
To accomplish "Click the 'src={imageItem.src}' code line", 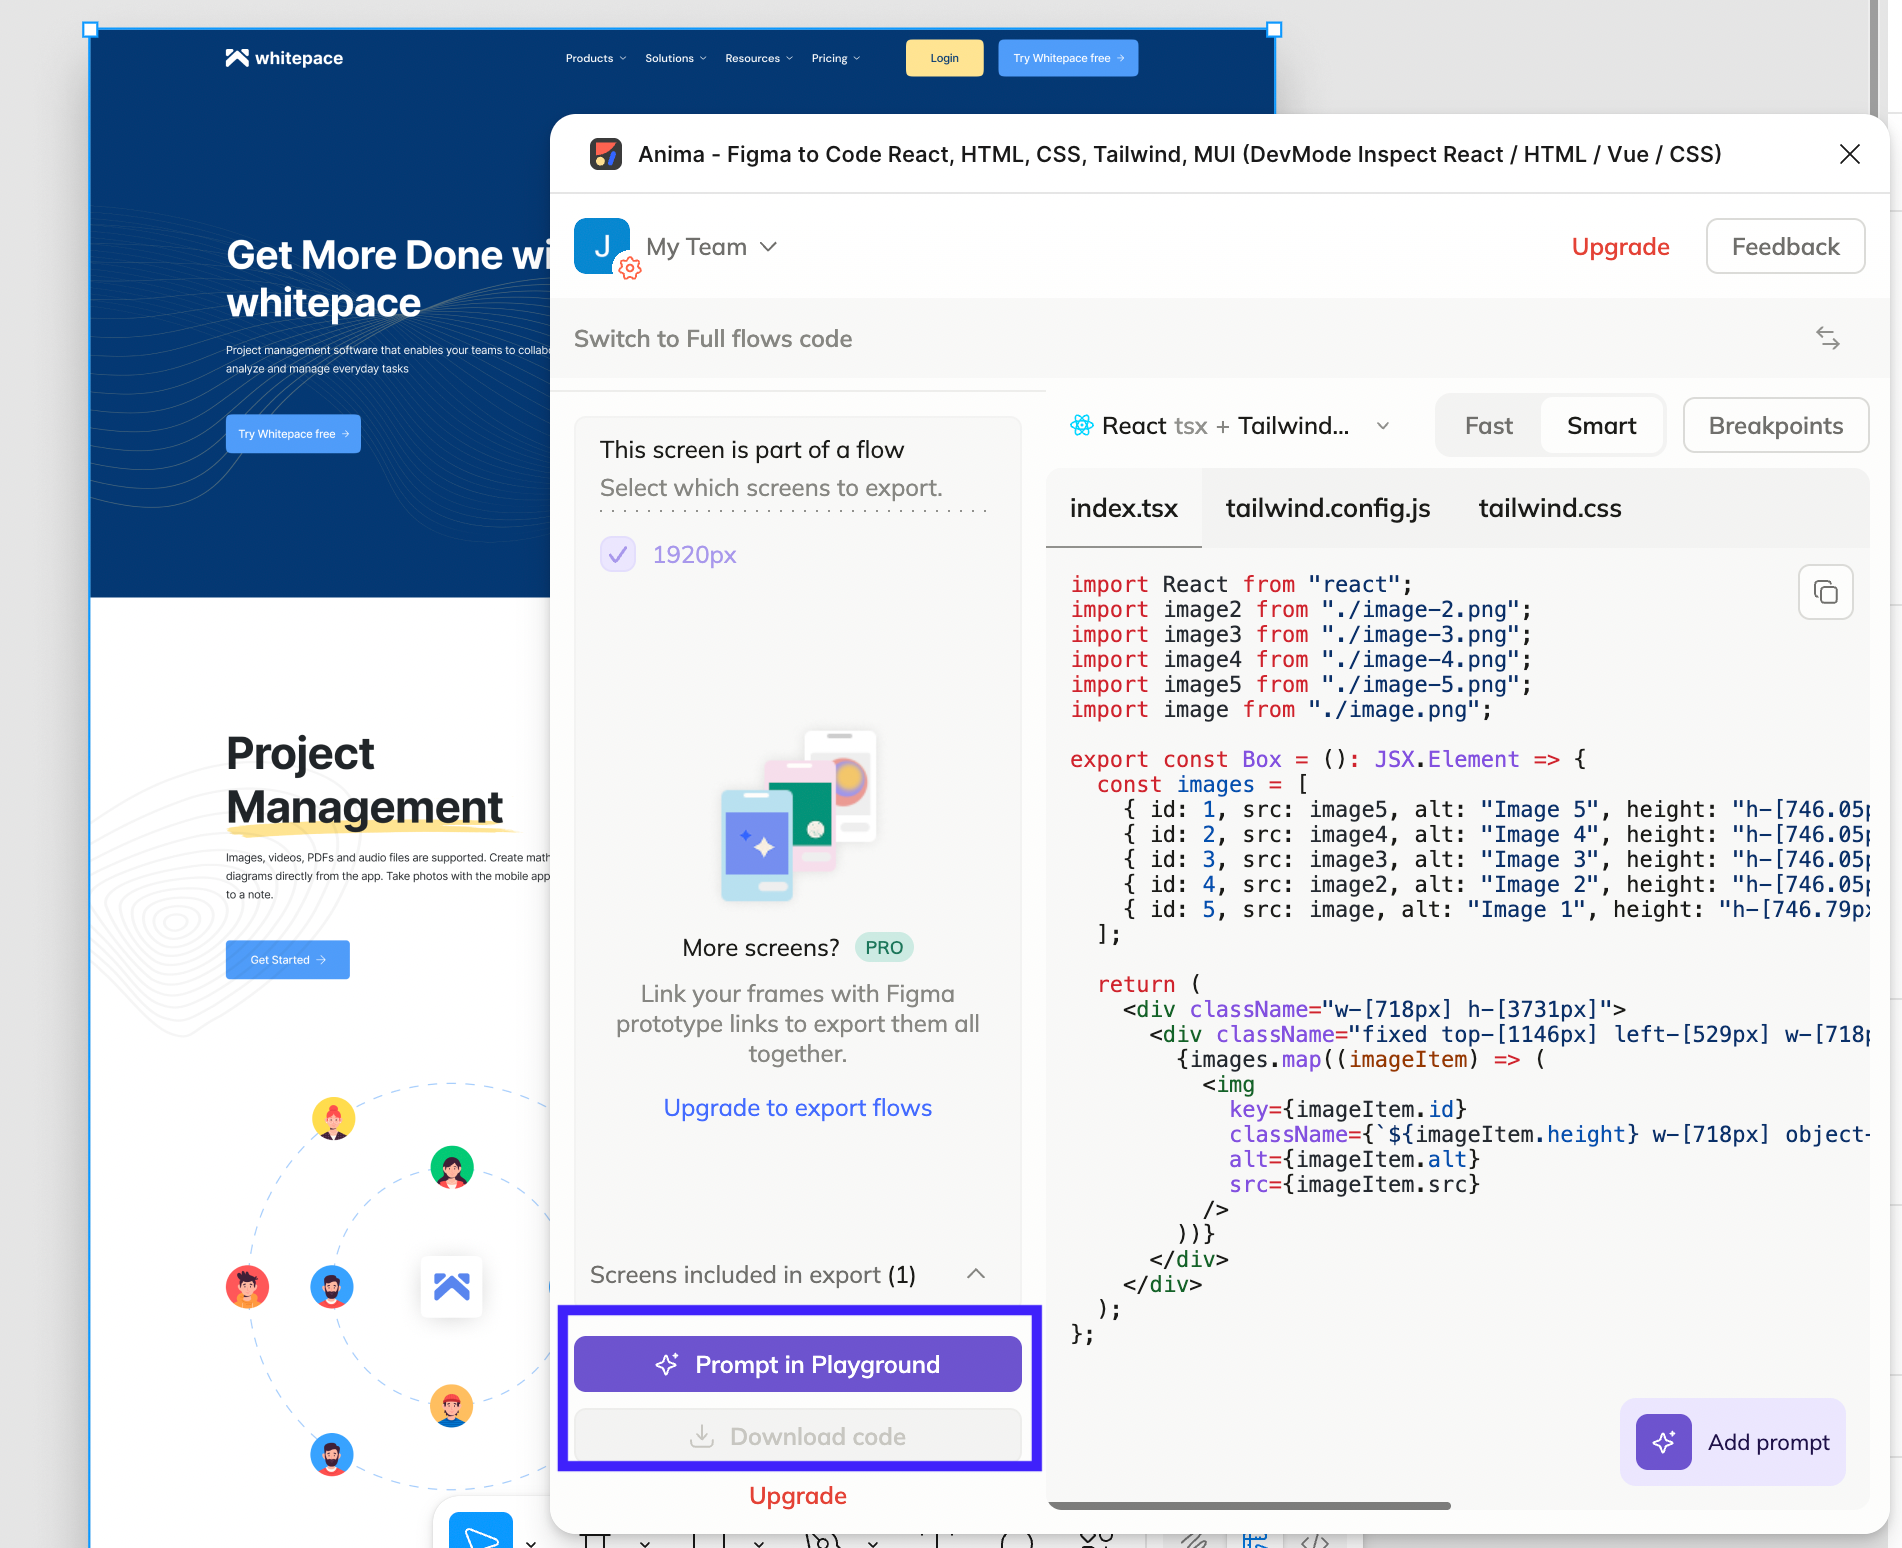I will point(1354,1184).
